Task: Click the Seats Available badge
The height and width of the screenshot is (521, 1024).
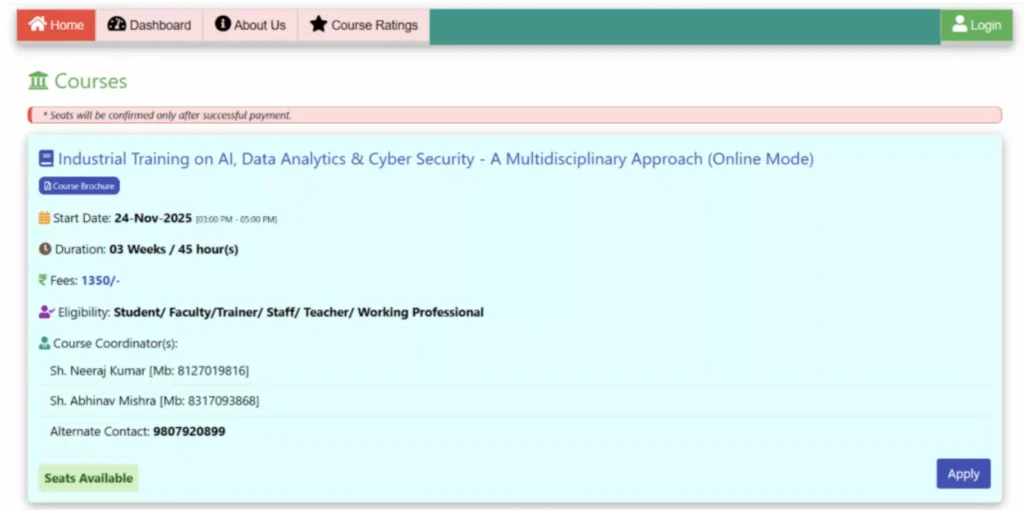Action: coord(88,478)
